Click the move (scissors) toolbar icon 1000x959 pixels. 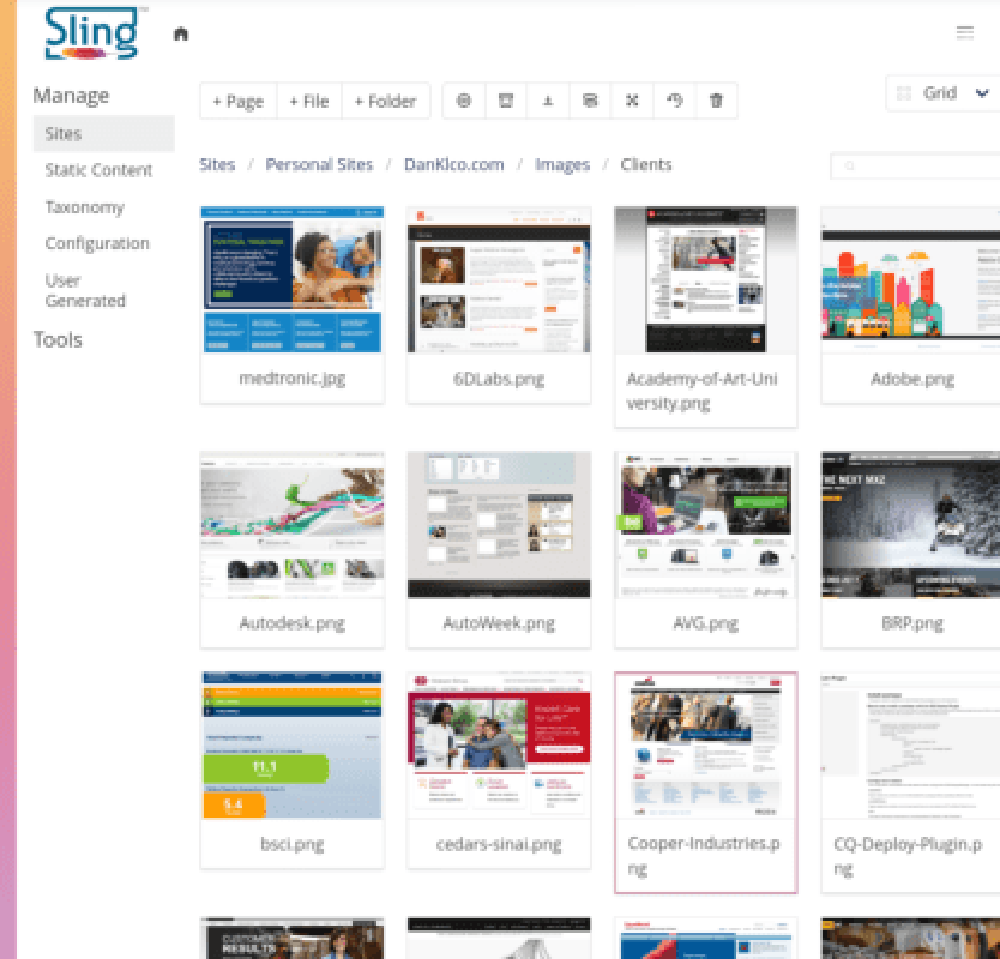pos(632,100)
